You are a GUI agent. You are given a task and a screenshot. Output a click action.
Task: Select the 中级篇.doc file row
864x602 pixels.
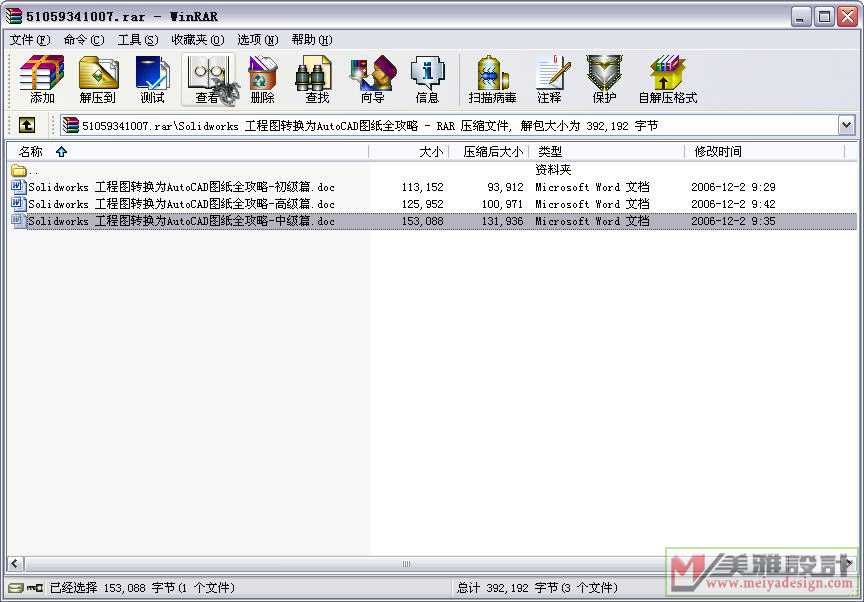tap(433, 221)
